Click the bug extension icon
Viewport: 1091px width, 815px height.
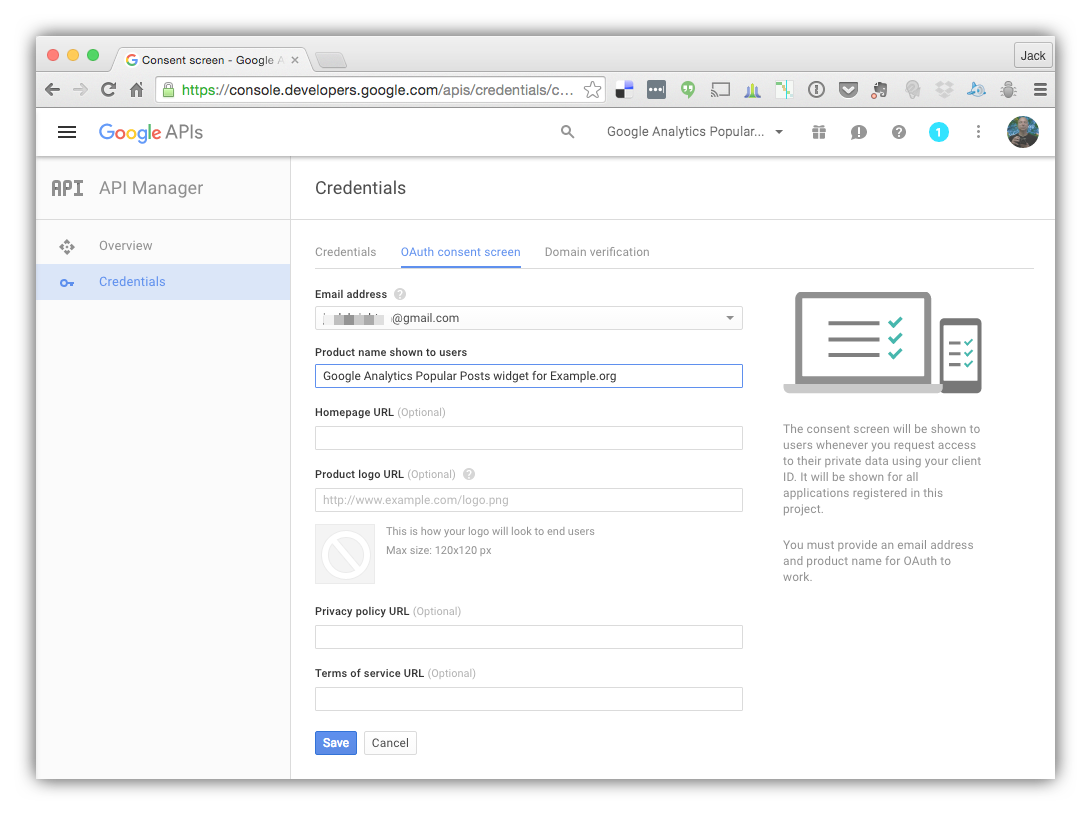pyautogui.click(x=1008, y=90)
